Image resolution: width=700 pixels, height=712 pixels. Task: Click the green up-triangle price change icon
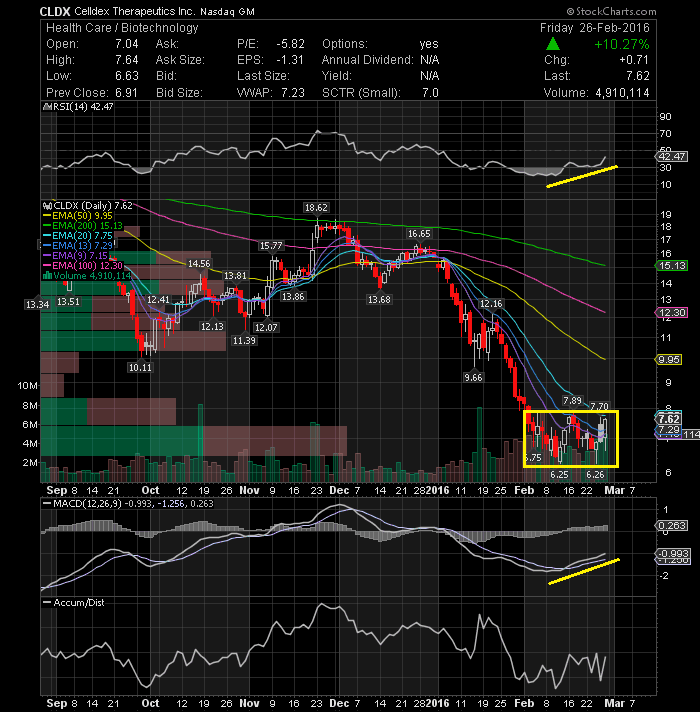coord(552,44)
